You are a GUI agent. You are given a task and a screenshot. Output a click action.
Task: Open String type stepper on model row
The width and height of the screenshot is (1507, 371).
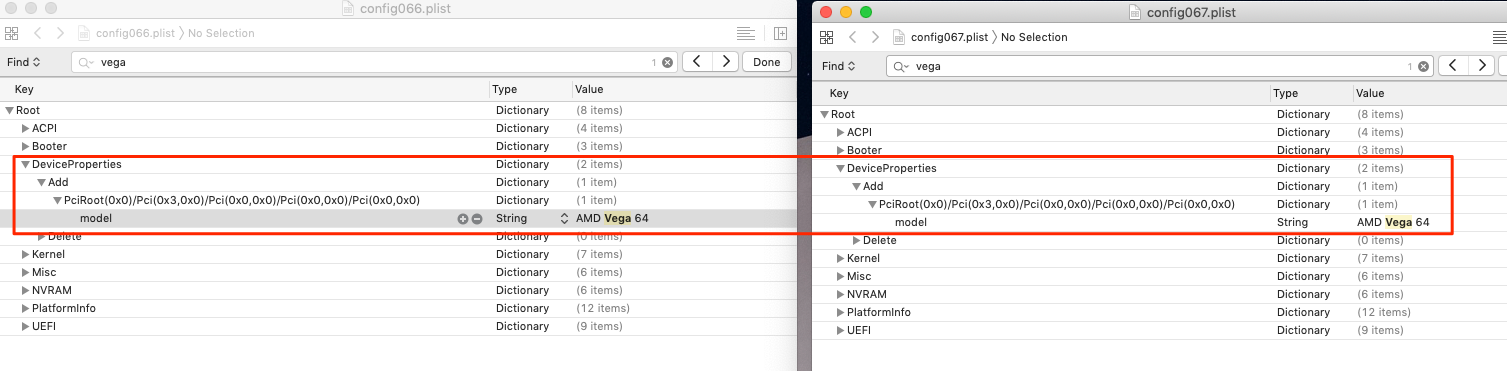pos(564,218)
